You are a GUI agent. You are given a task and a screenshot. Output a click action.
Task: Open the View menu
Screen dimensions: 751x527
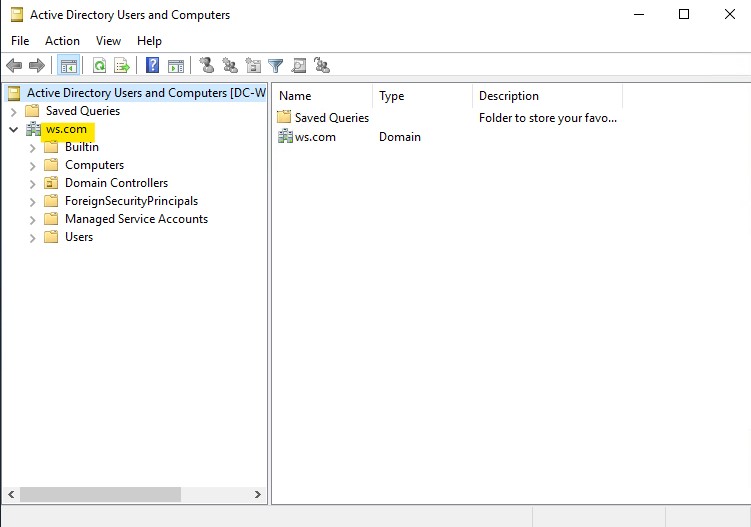point(108,41)
